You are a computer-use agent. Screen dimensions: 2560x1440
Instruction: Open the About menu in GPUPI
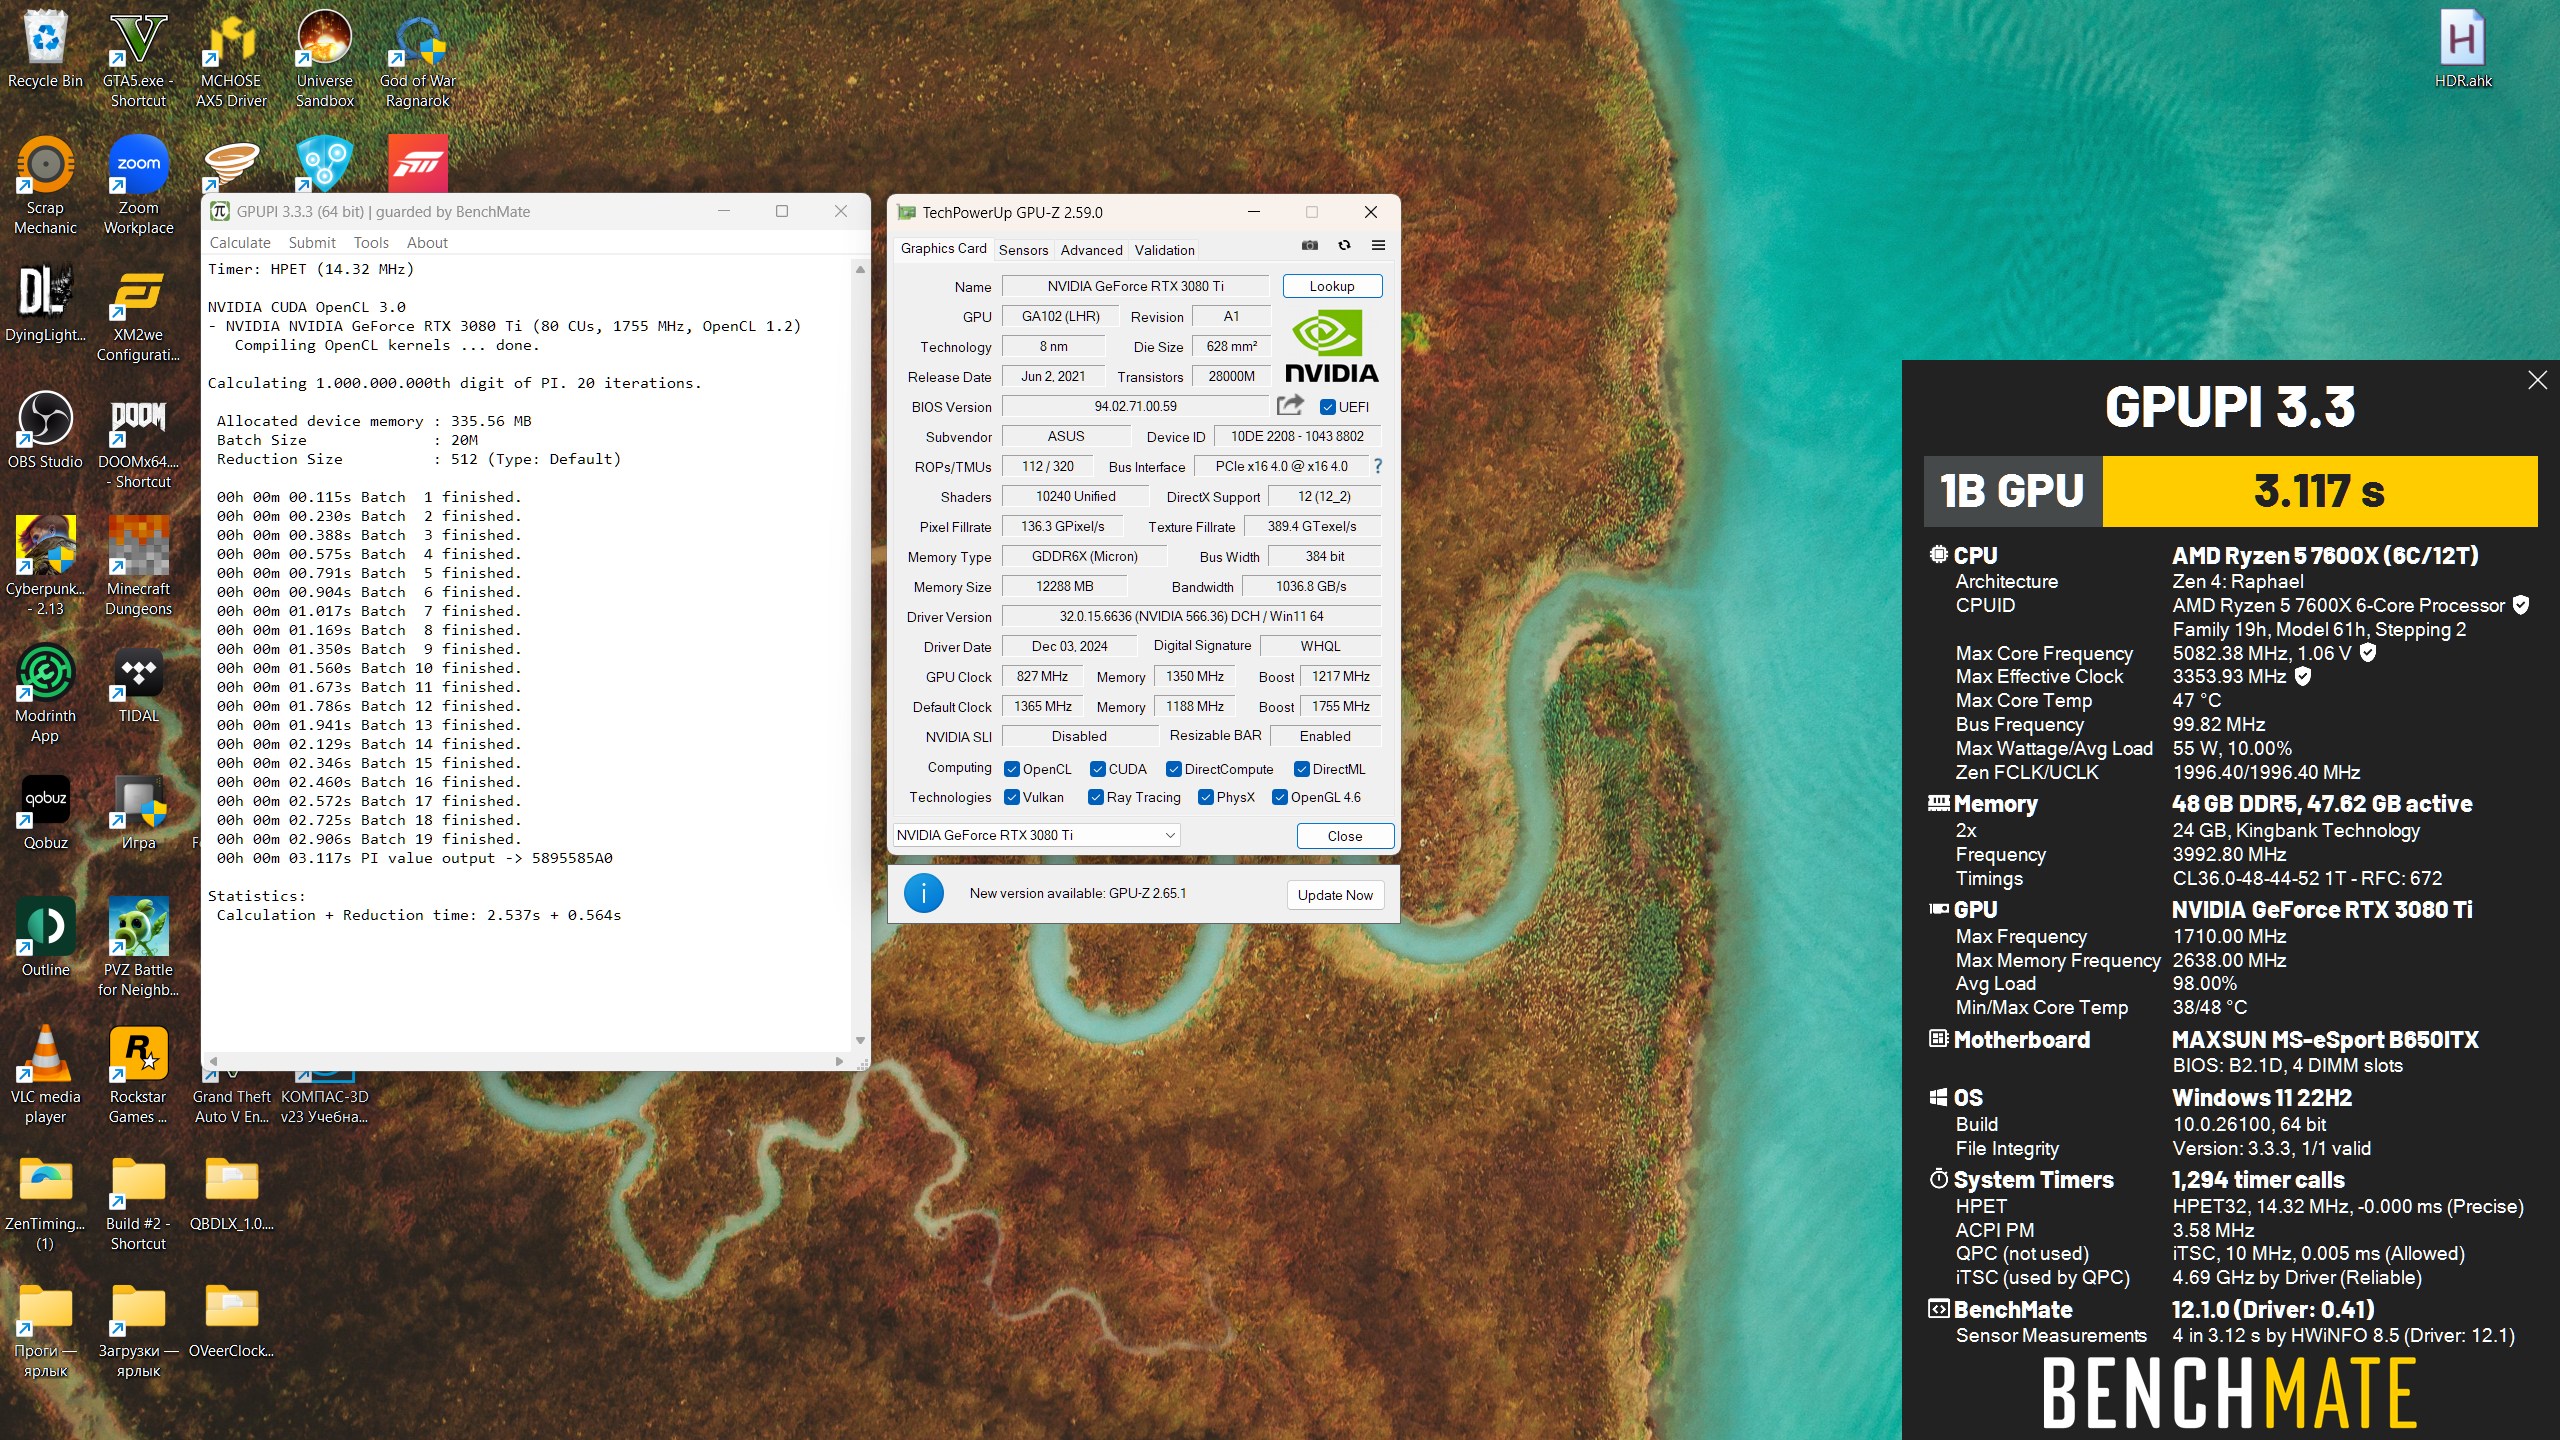pos(427,243)
